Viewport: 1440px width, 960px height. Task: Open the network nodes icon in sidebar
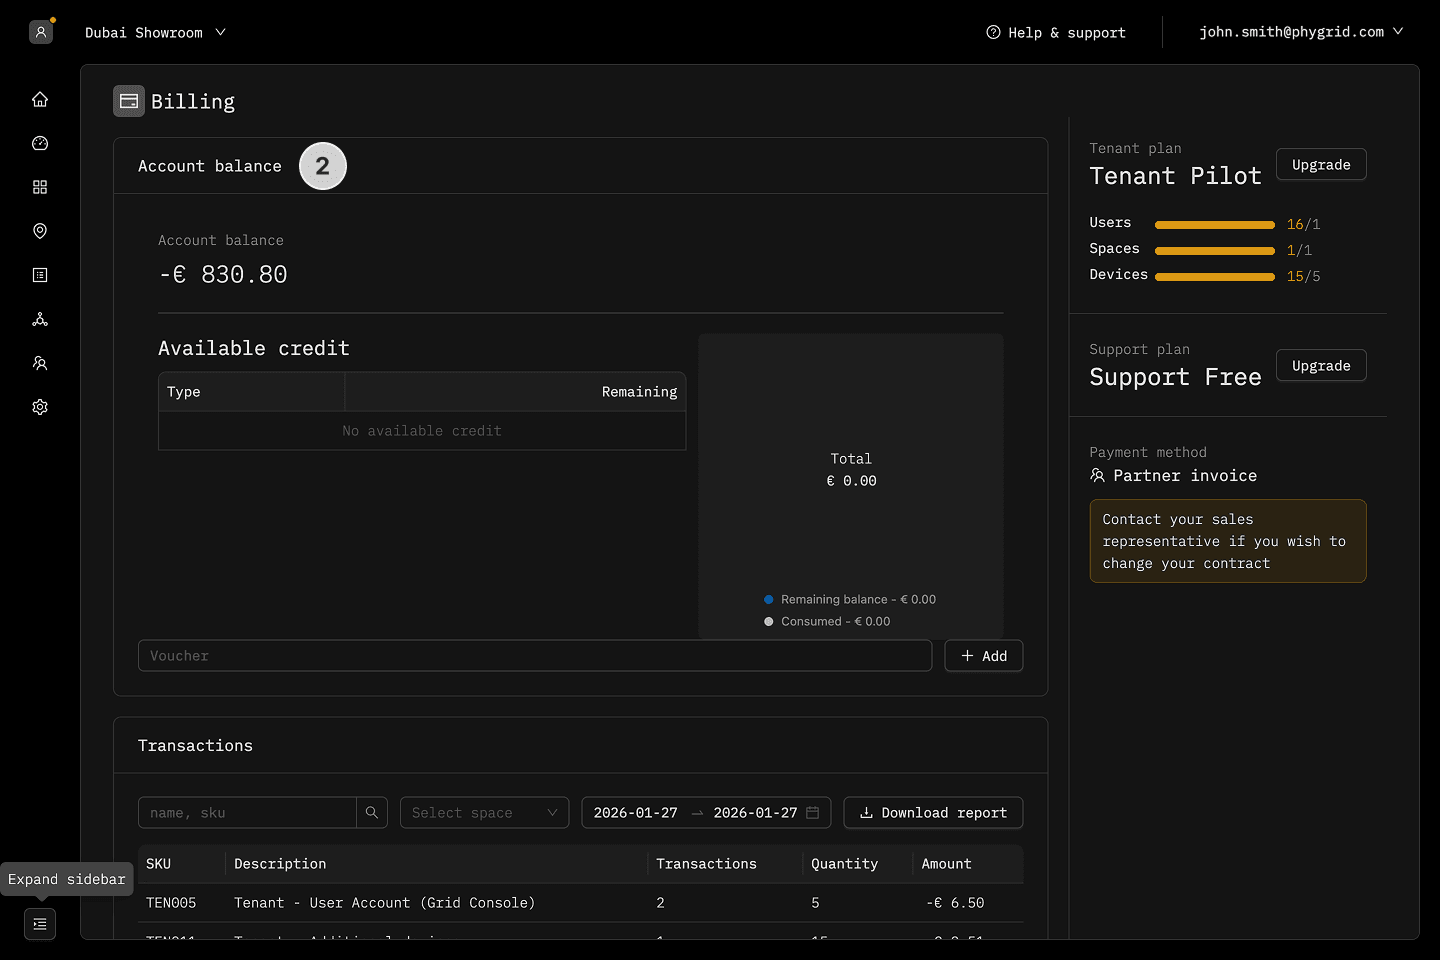tap(40, 319)
